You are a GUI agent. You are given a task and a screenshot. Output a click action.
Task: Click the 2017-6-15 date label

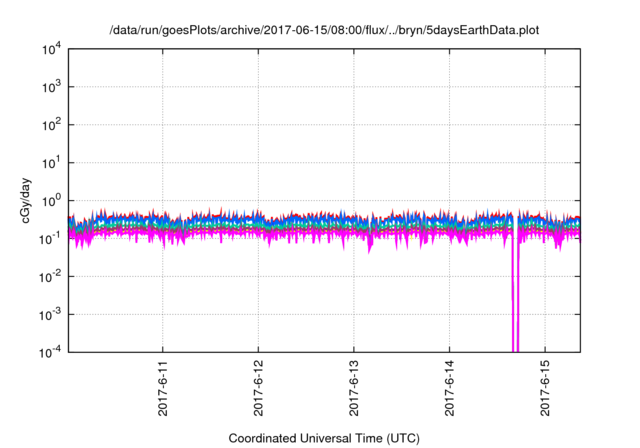[x=544, y=388]
